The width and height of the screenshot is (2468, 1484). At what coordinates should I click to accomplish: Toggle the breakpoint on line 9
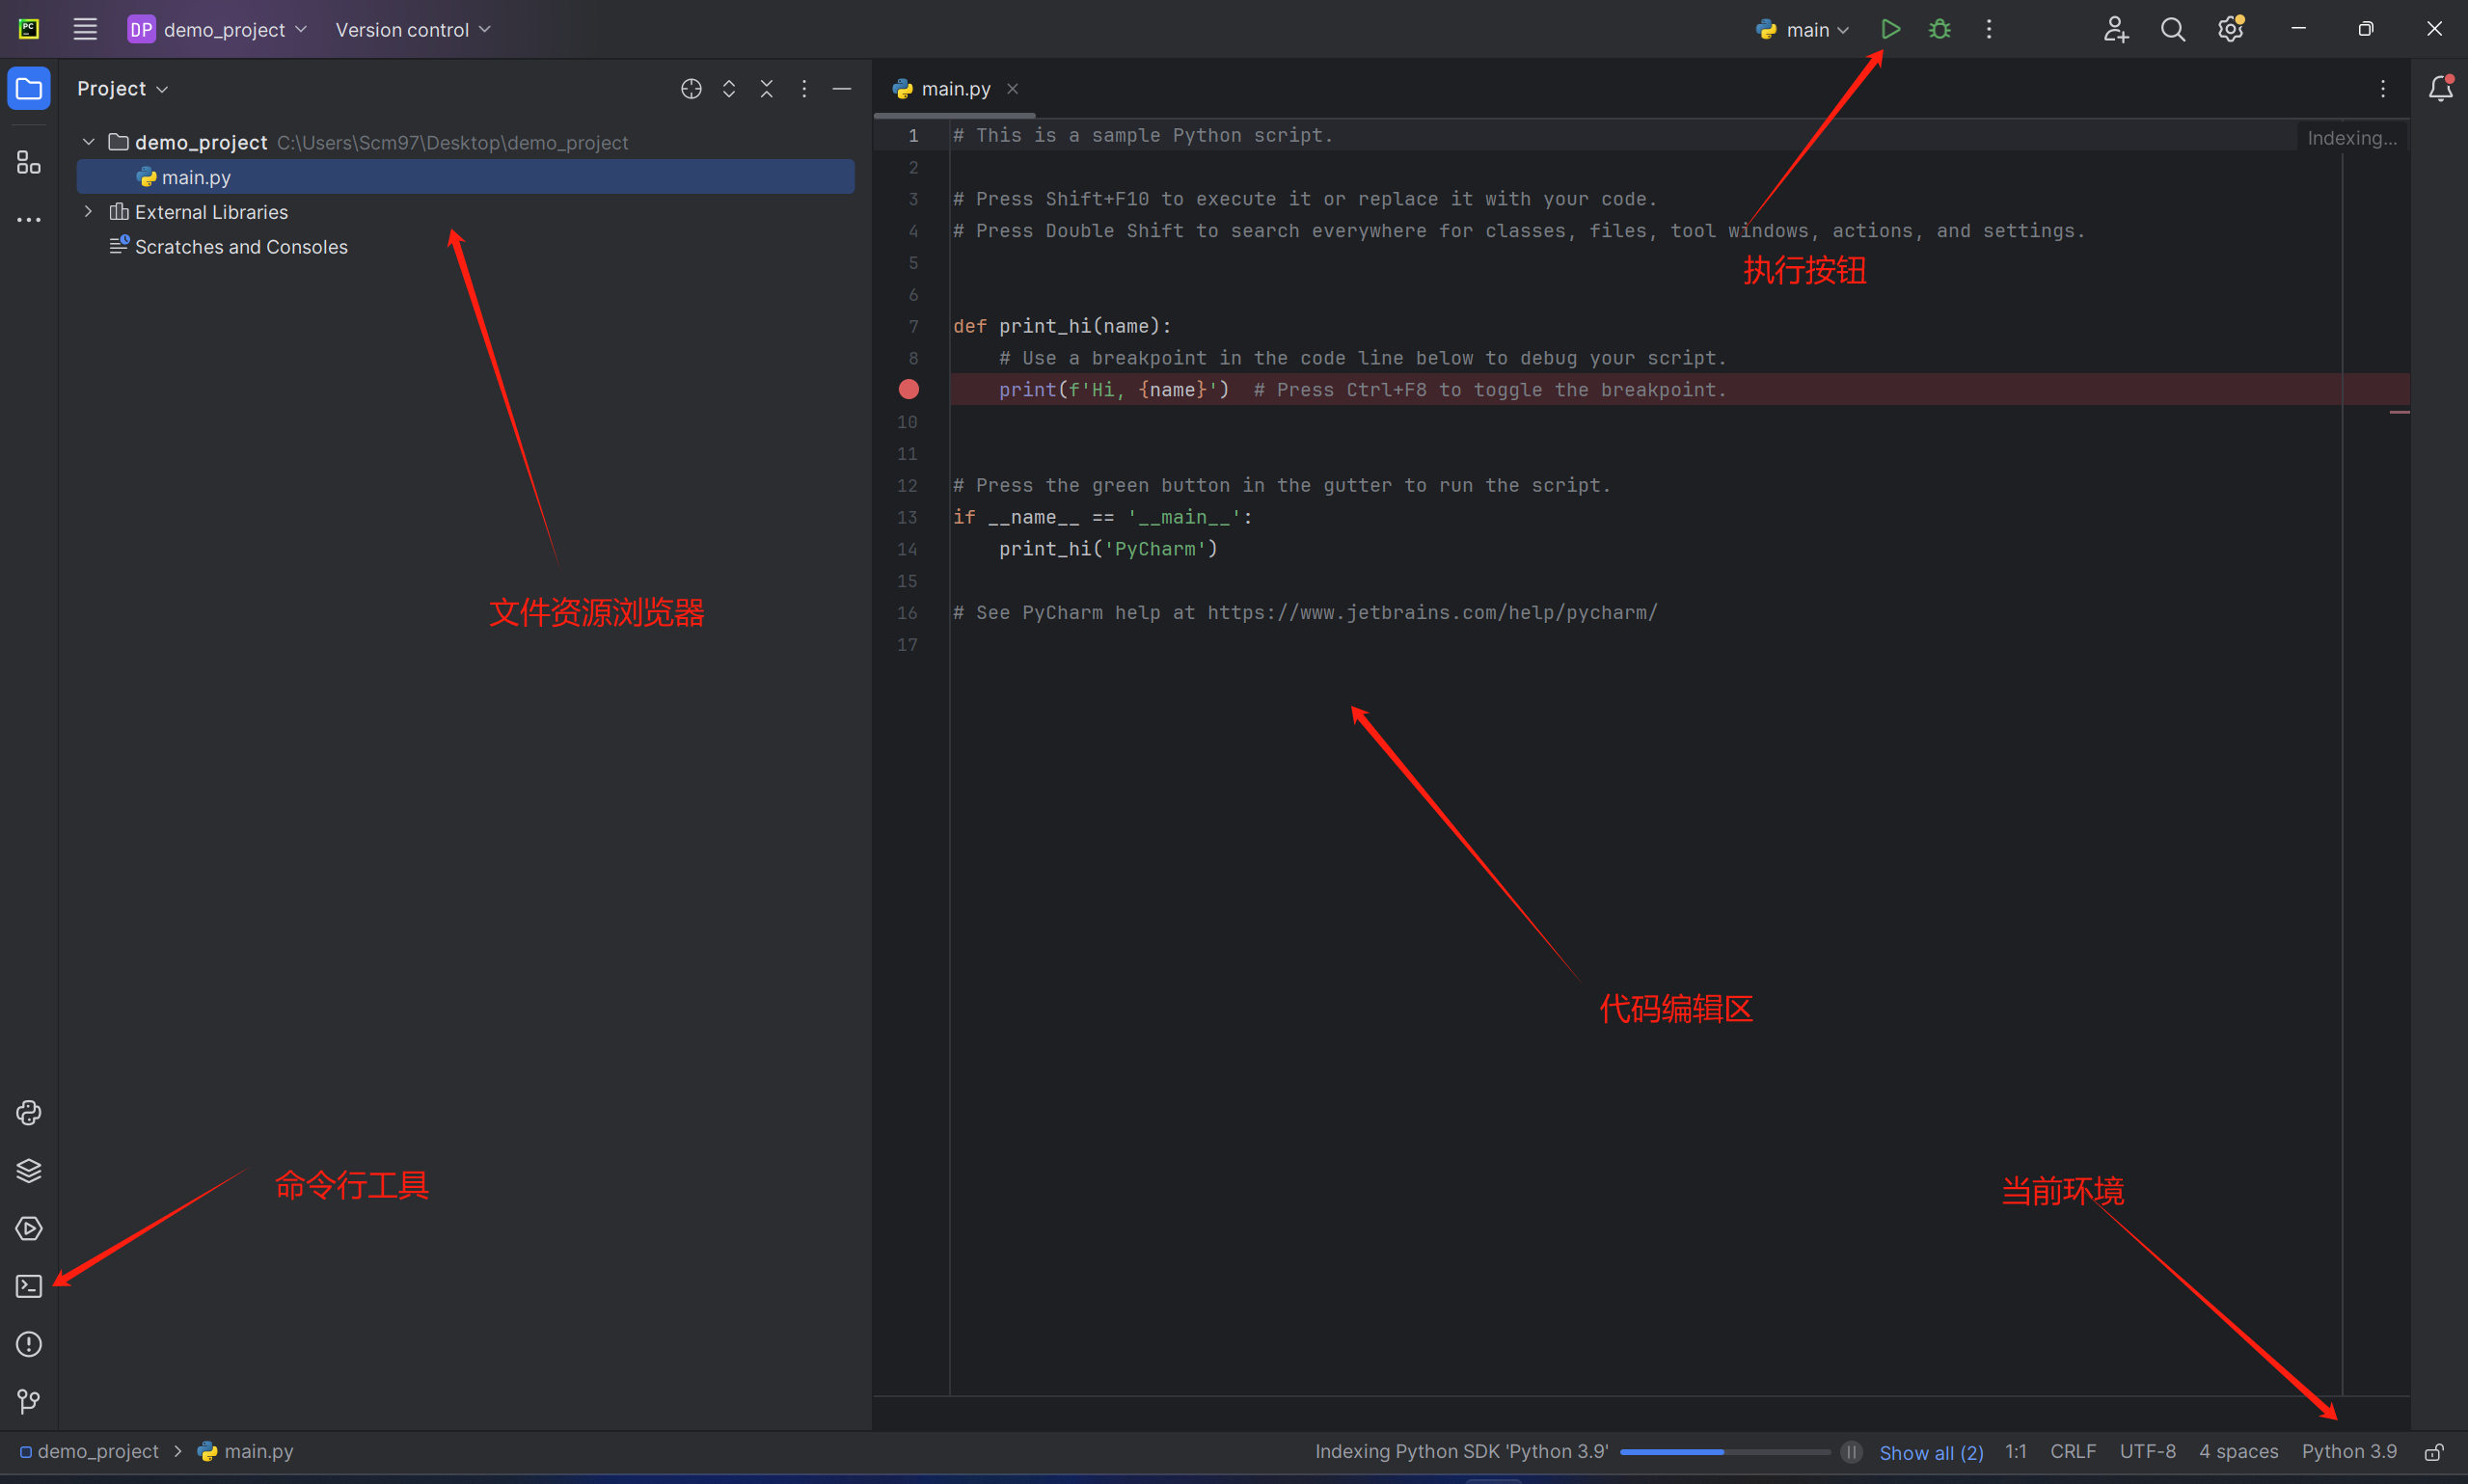click(x=908, y=390)
